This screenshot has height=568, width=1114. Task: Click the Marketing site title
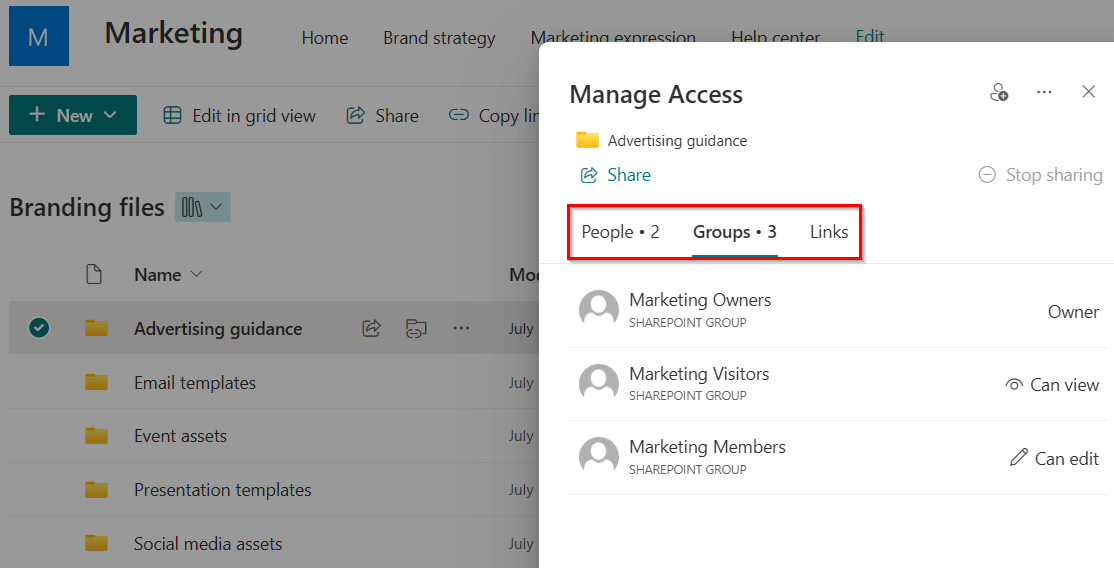coord(174,33)
